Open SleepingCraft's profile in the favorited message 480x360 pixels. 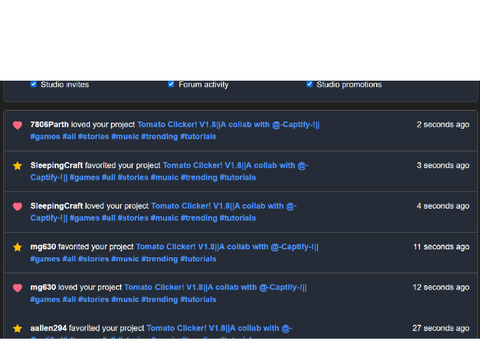pyautogui.click(x=57, y=165)
